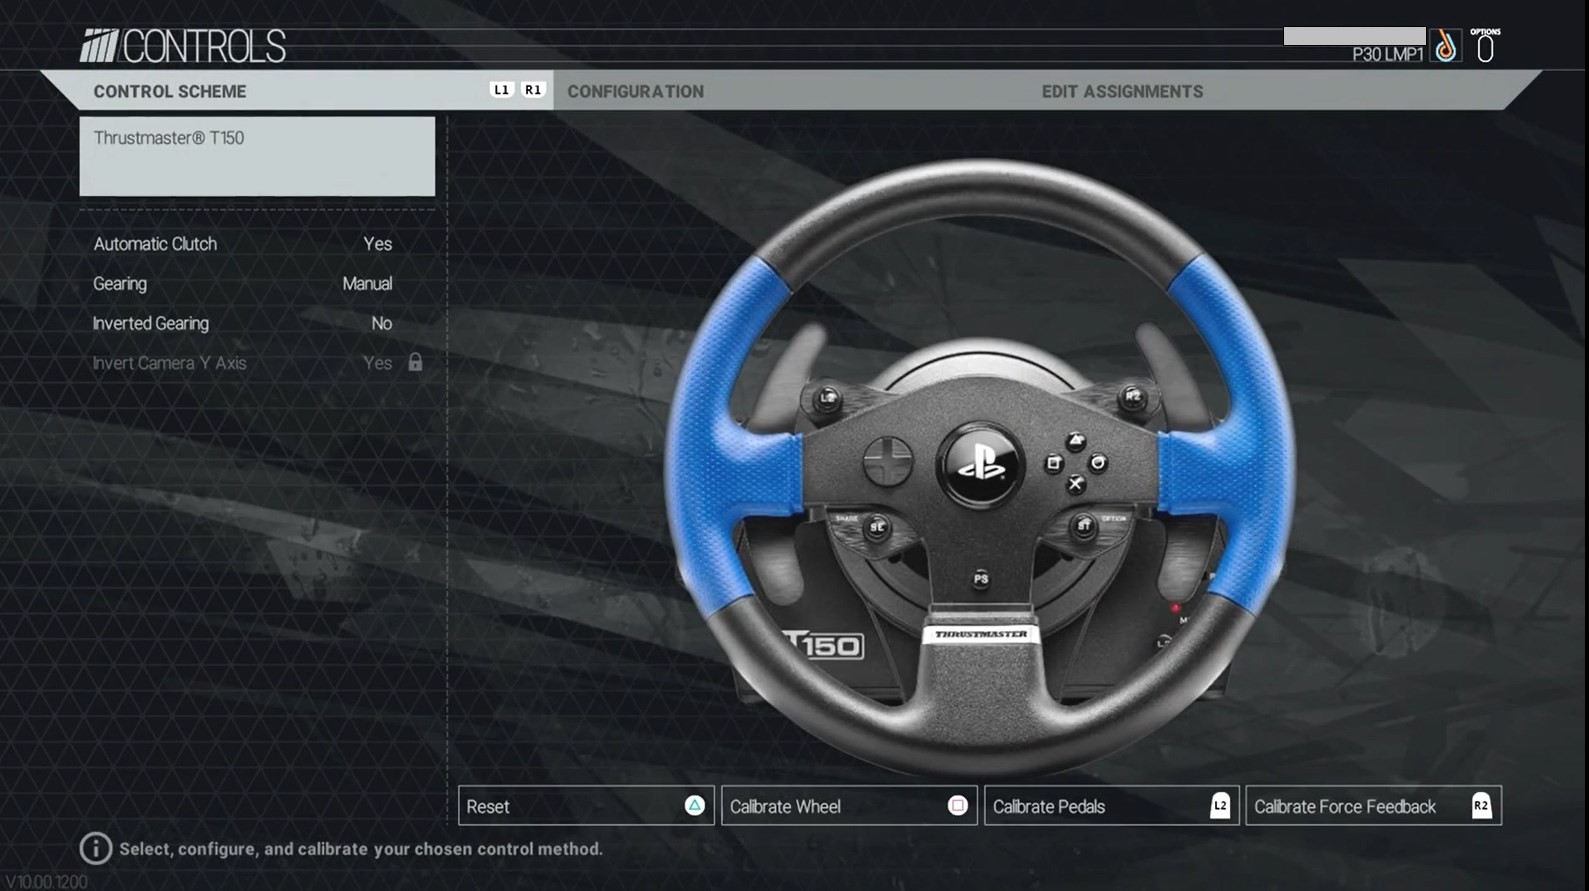
Task: Click the CONTROLS page title
Action: tap(204, 46)
